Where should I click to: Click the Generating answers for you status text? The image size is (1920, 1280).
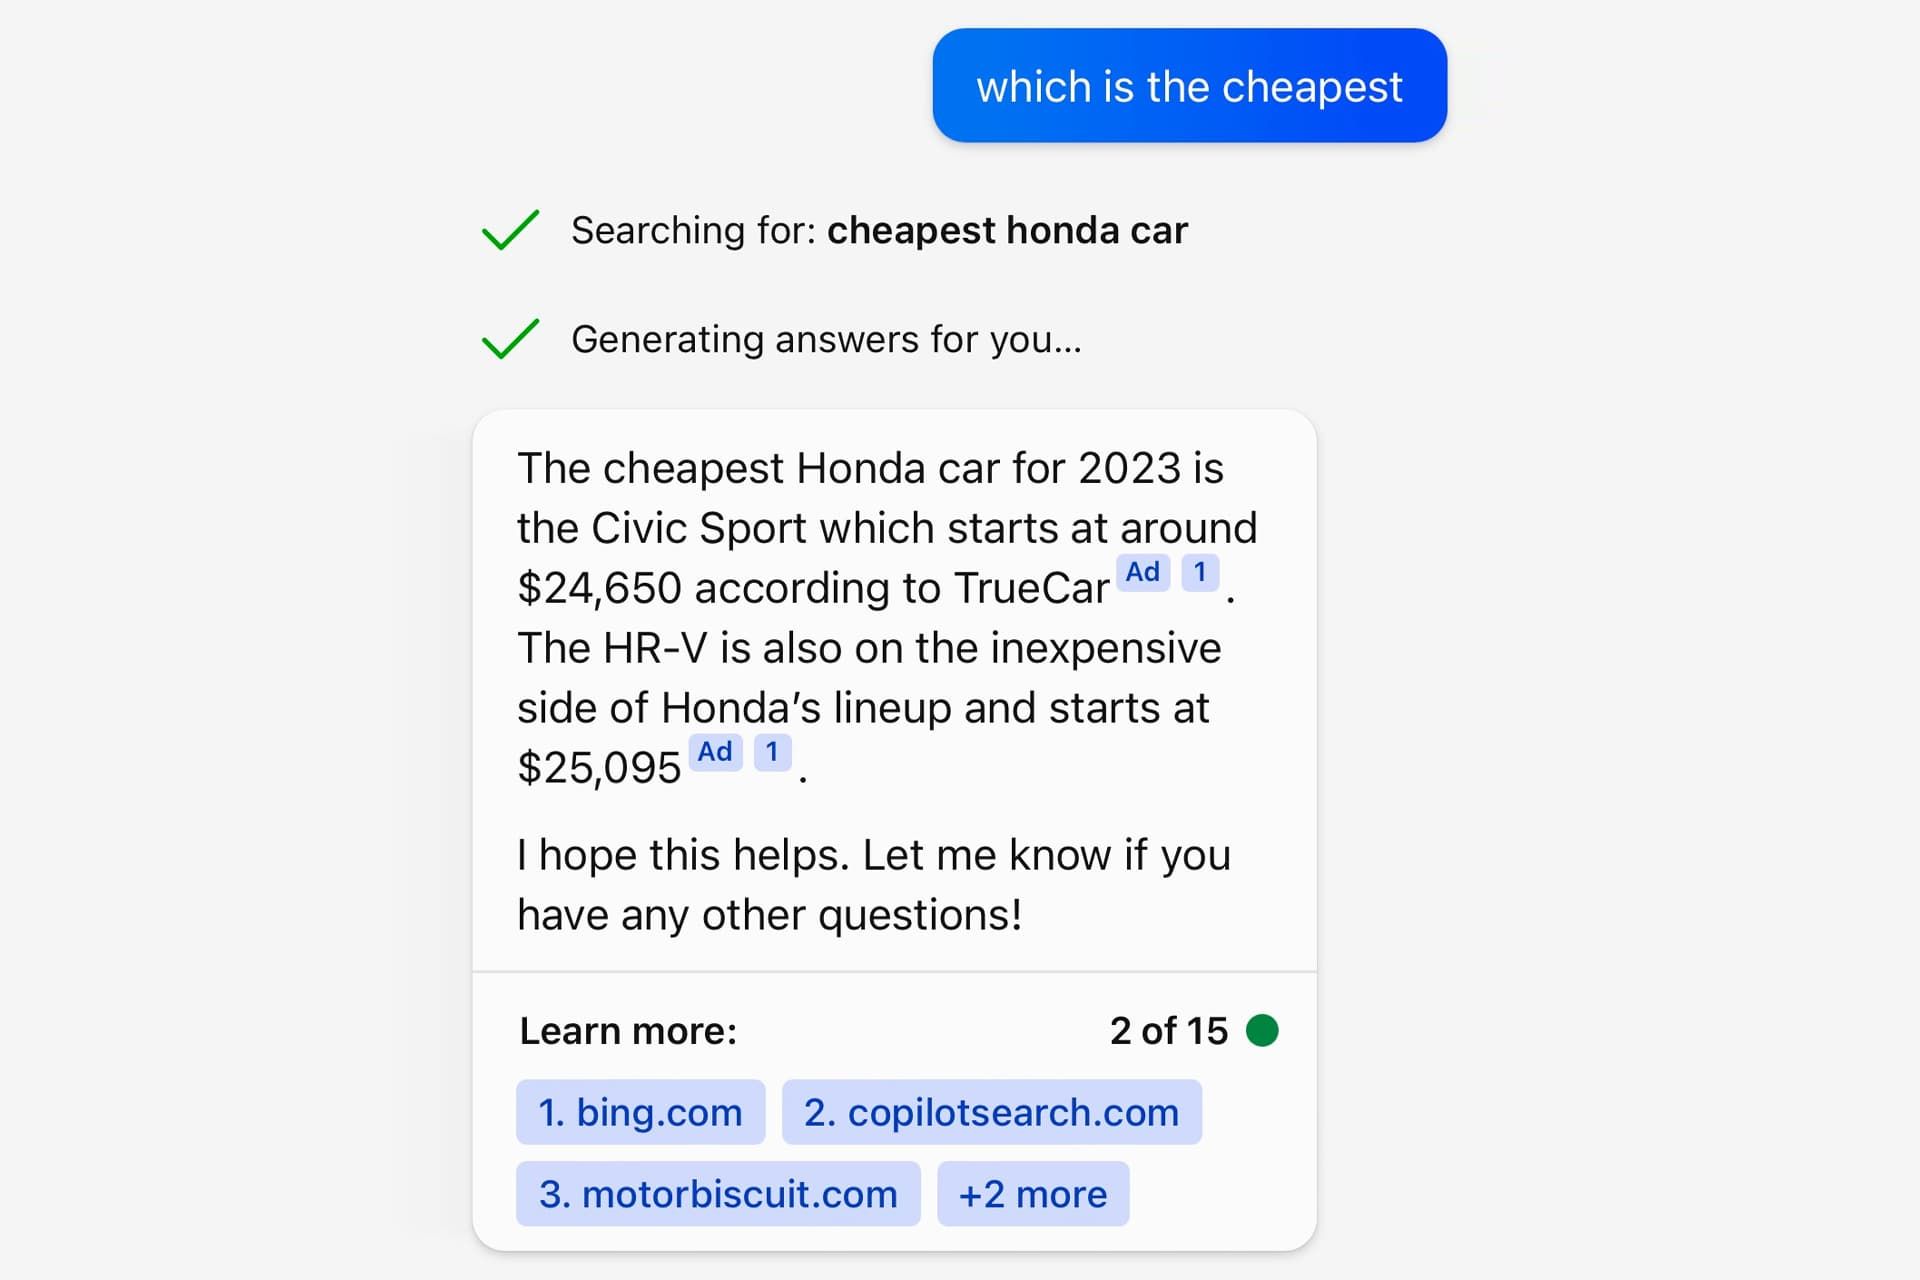click(826, 339)
